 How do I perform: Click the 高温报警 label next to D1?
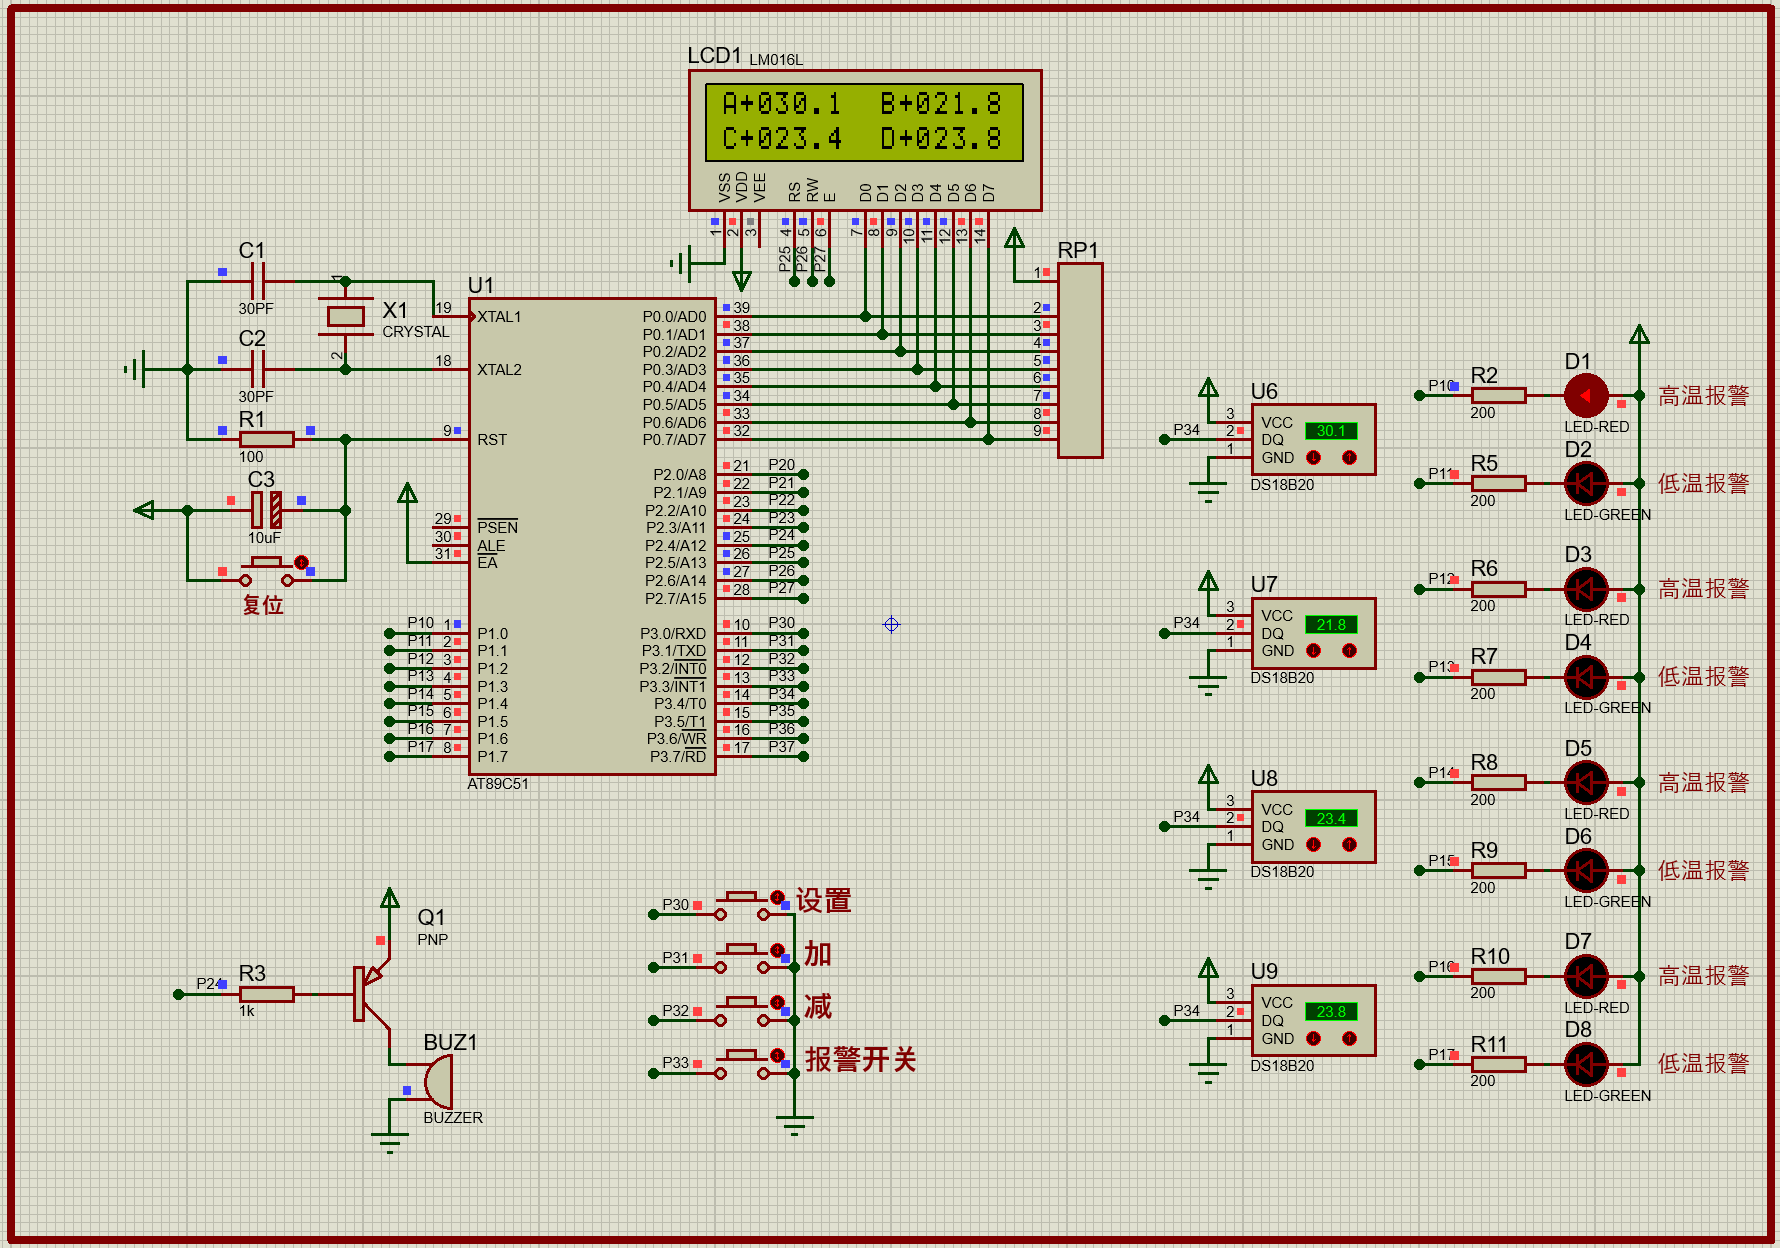click(x=1704, y=396)
